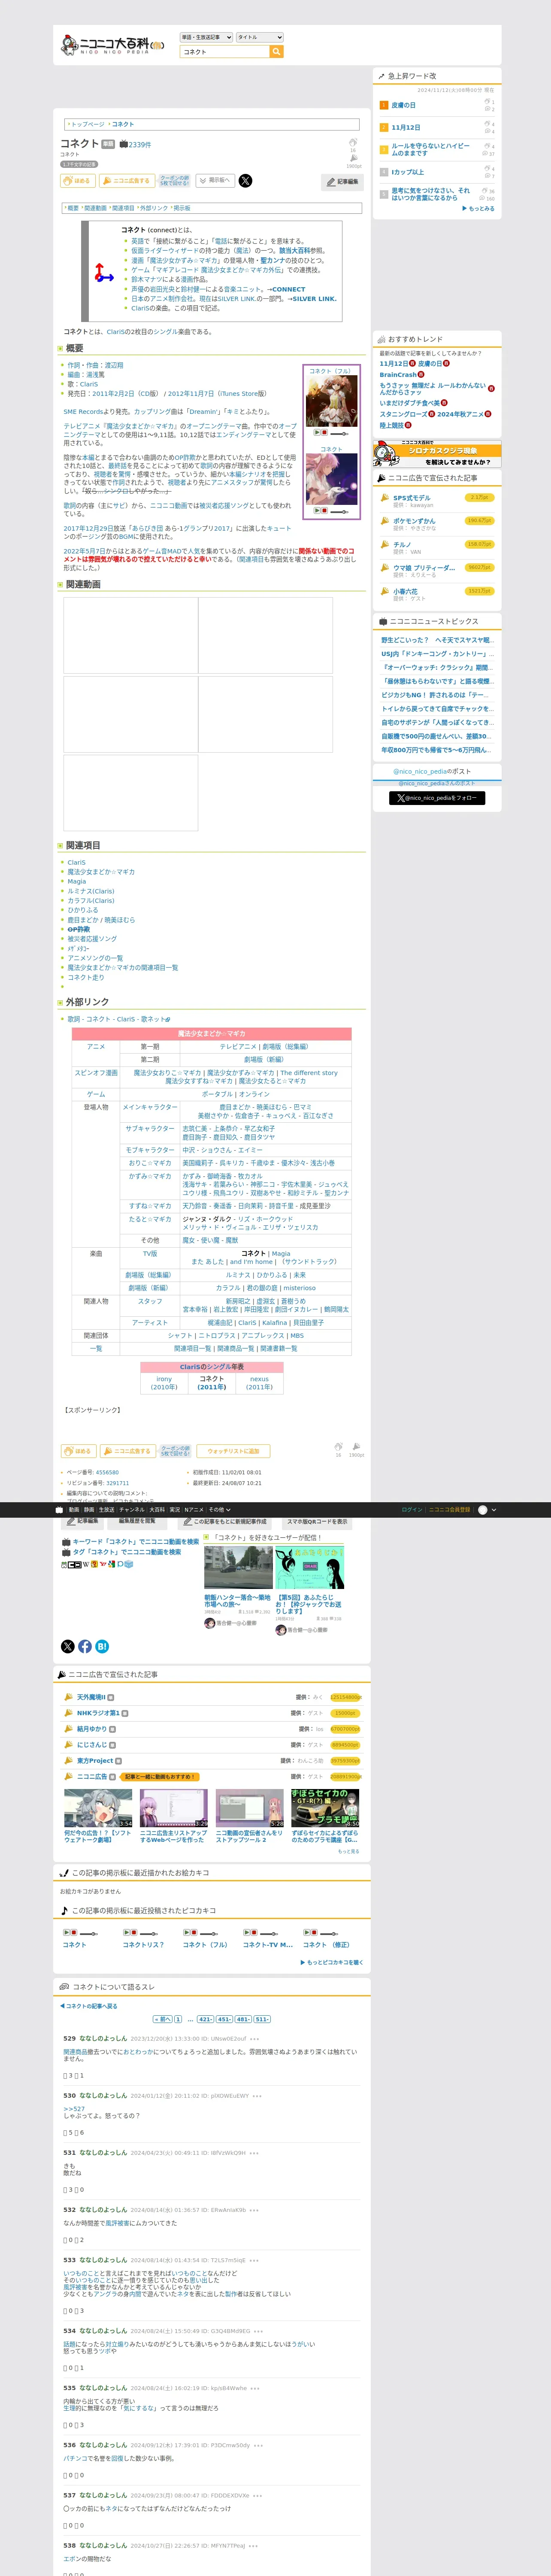Open the user avatar in the niconico bar
Screen dimensions: 551x2576
tap(483, 1510)
